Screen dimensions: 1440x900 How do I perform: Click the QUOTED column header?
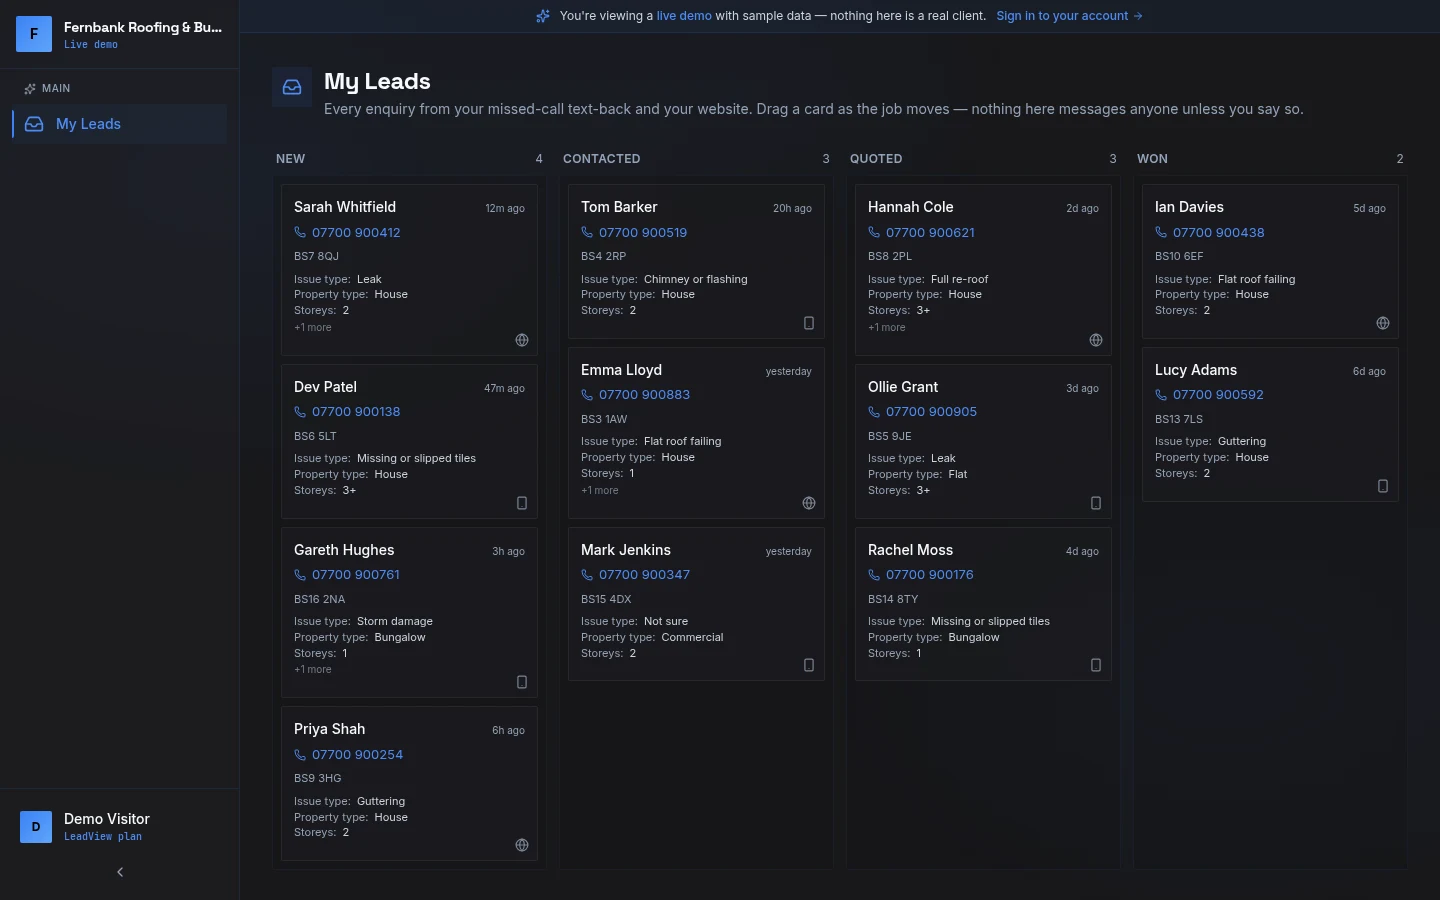coord(876,159)
